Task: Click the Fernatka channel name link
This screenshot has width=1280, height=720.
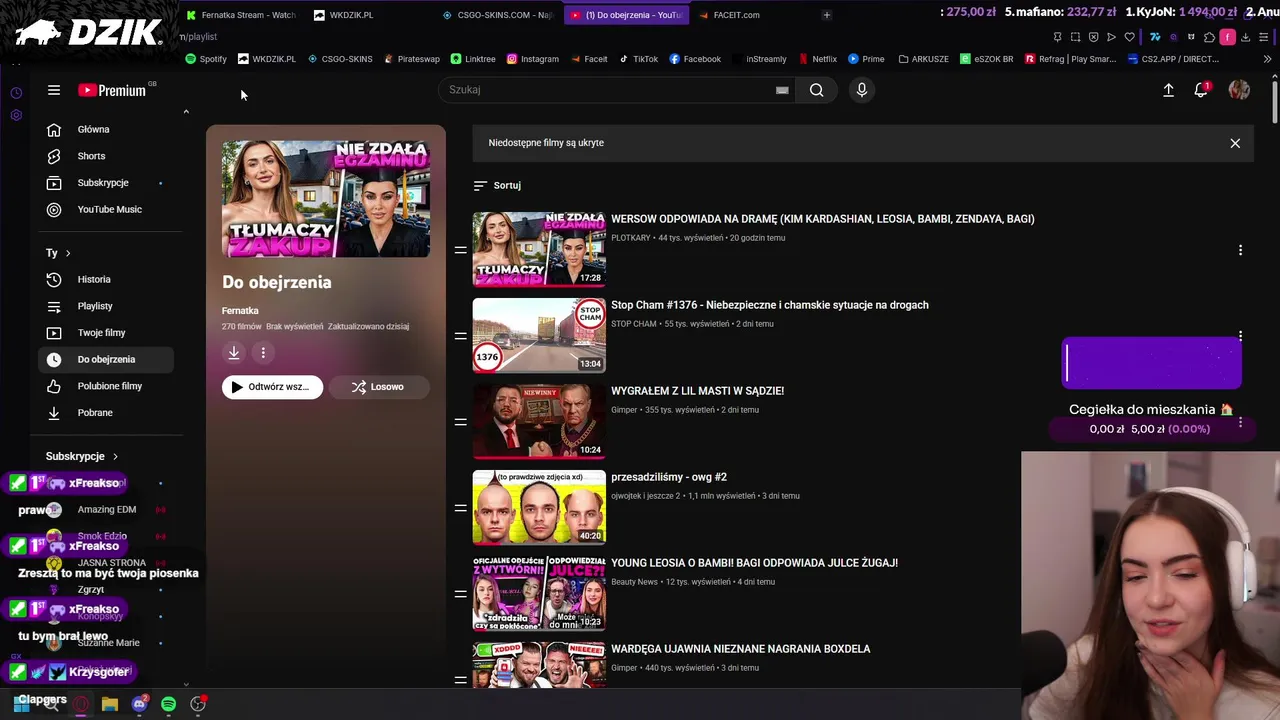Action: [x=240, y=311]
